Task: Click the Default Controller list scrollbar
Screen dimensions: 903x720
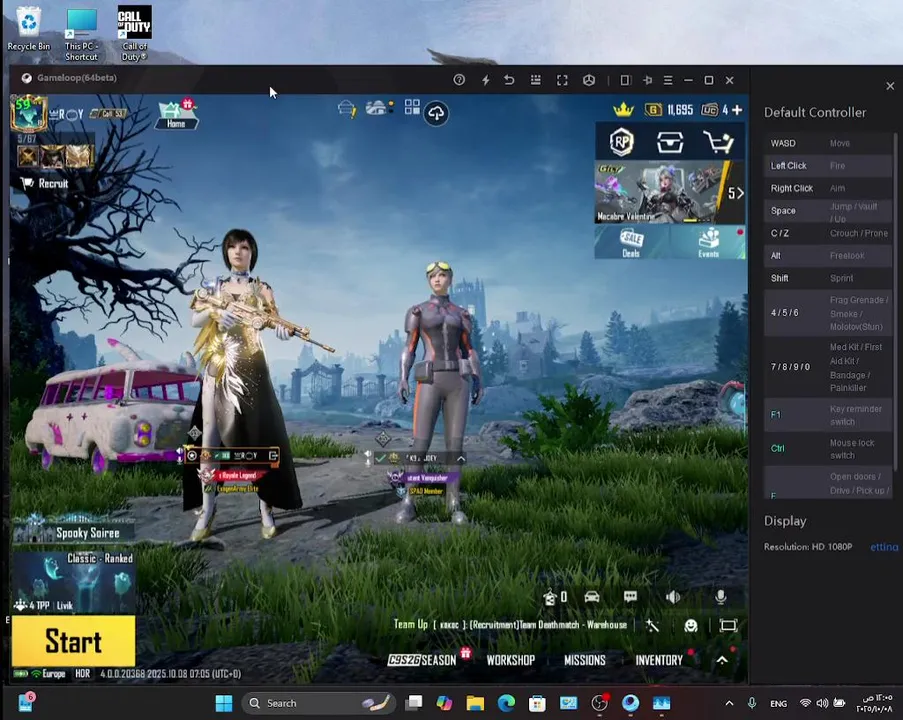Action: pos(895,300)
